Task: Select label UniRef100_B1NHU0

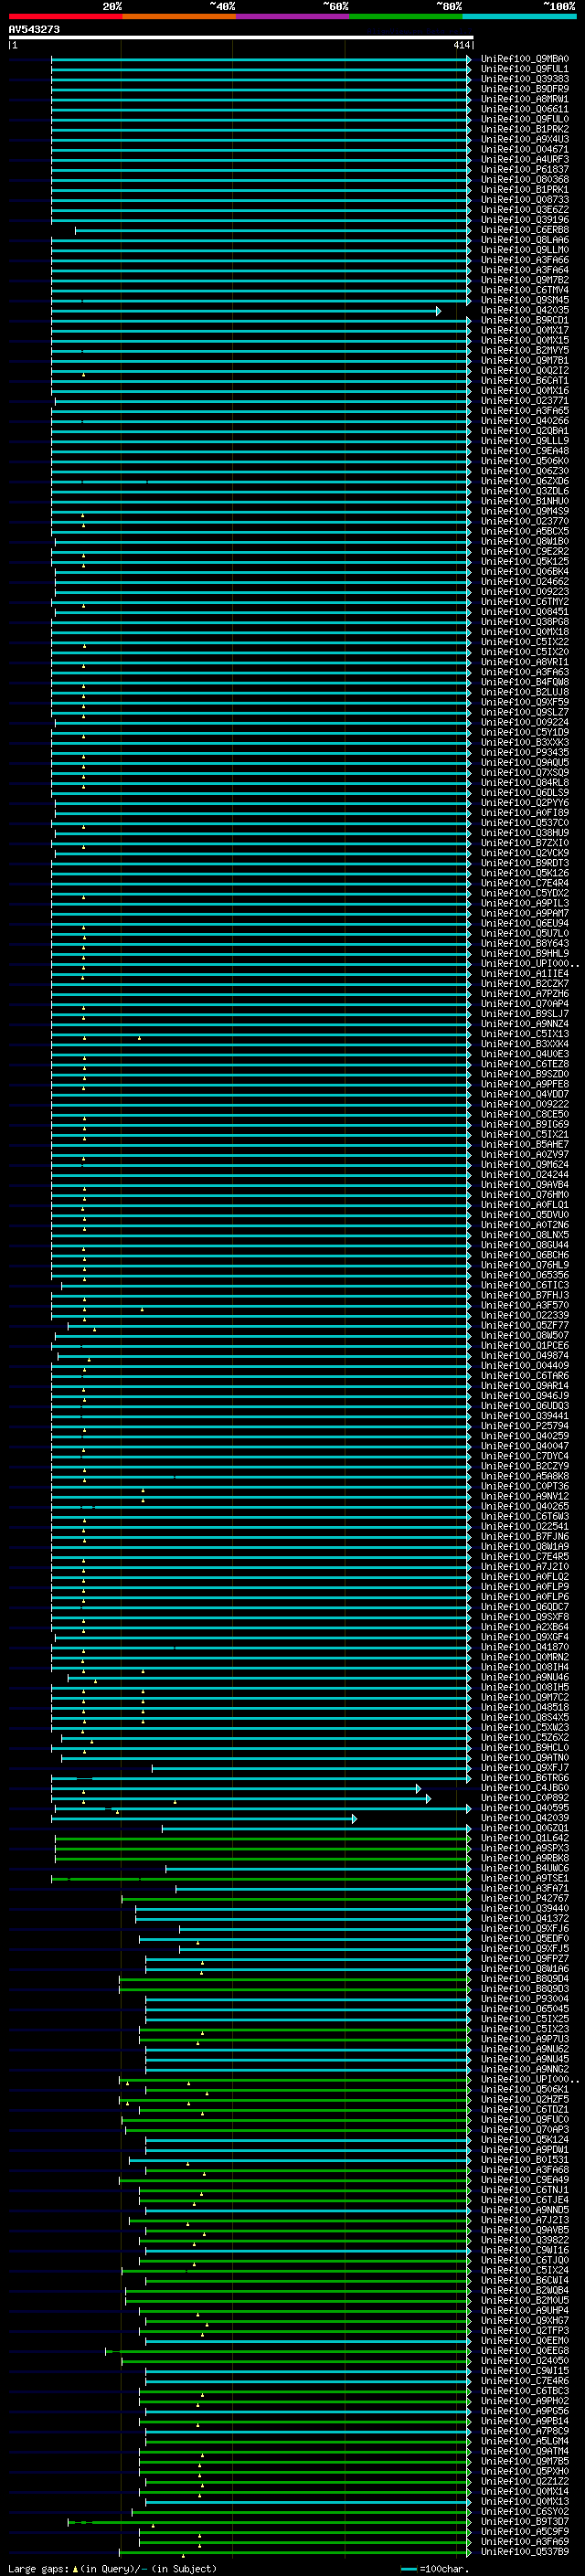Action: (525, 502)
